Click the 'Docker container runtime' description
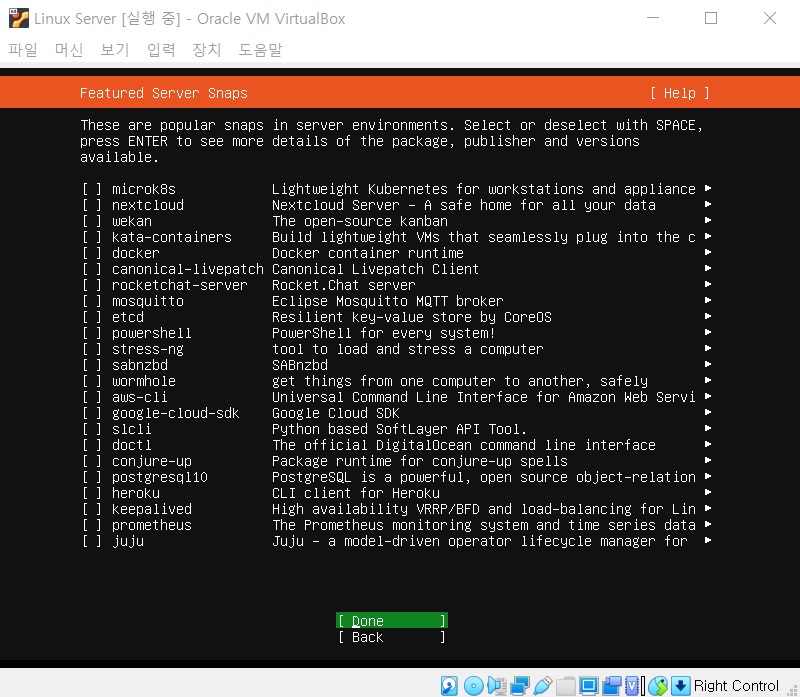Screen dimensions: 800x697 coord(368,253)
